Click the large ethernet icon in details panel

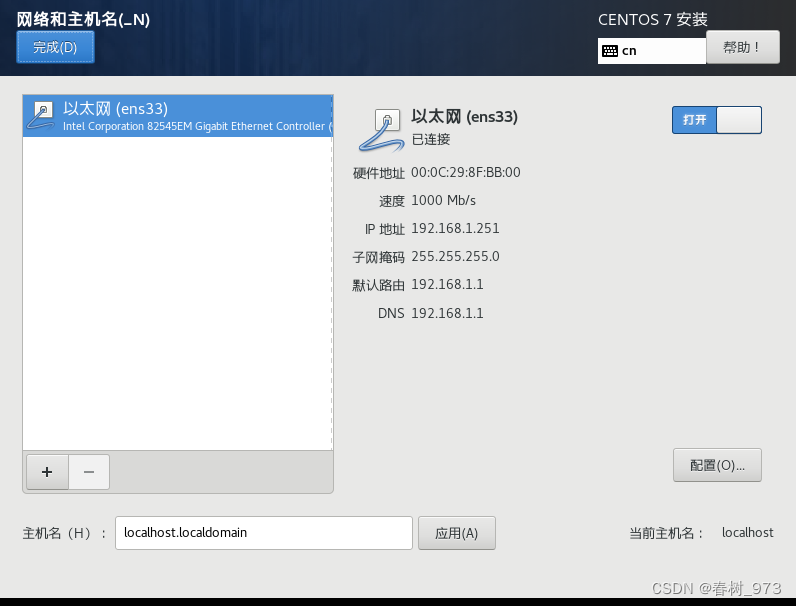[x=382, y=130]
